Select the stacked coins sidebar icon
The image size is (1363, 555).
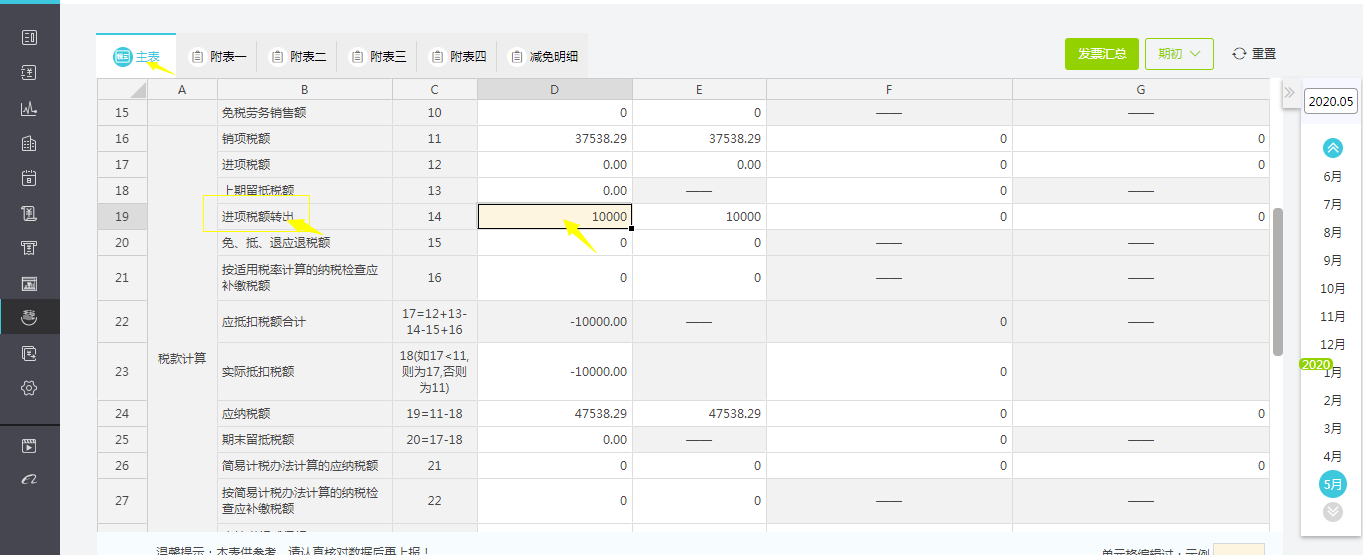pyautogui.click(x=29, y=318)
